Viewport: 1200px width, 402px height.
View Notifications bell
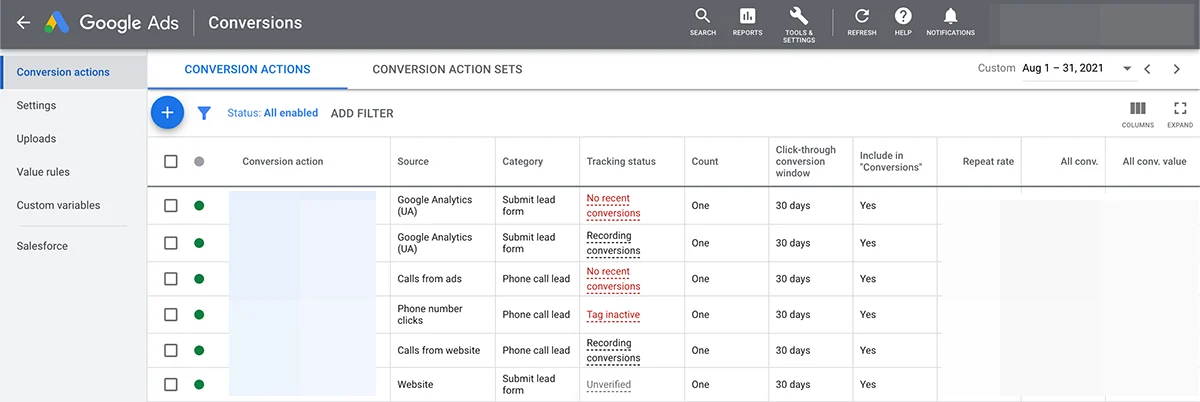950,21
